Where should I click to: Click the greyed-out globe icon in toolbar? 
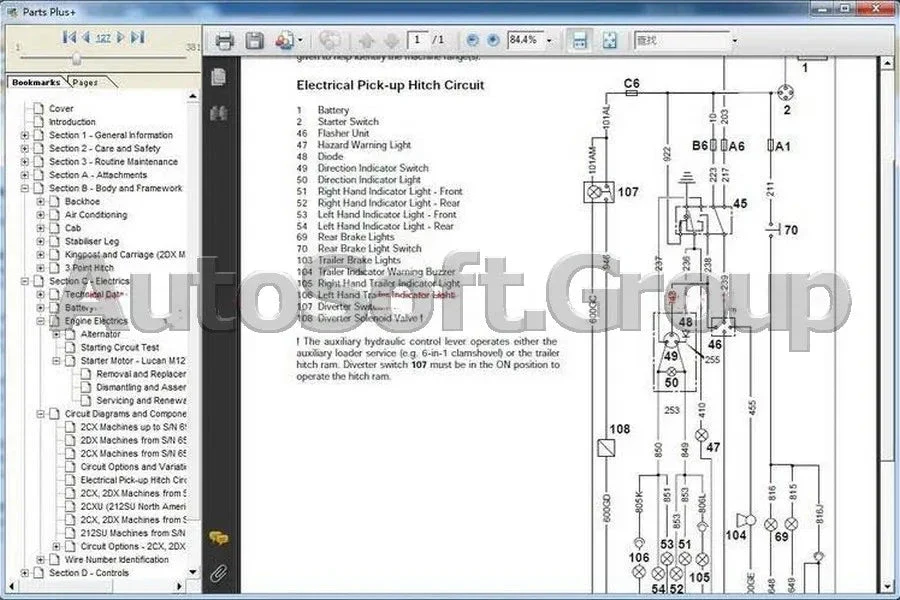(x=330, y=41)
